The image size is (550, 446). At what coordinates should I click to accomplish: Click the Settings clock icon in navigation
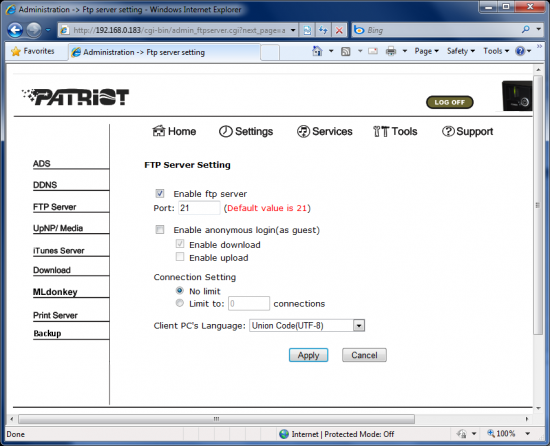pyautogui.click(x=226, y=131)
